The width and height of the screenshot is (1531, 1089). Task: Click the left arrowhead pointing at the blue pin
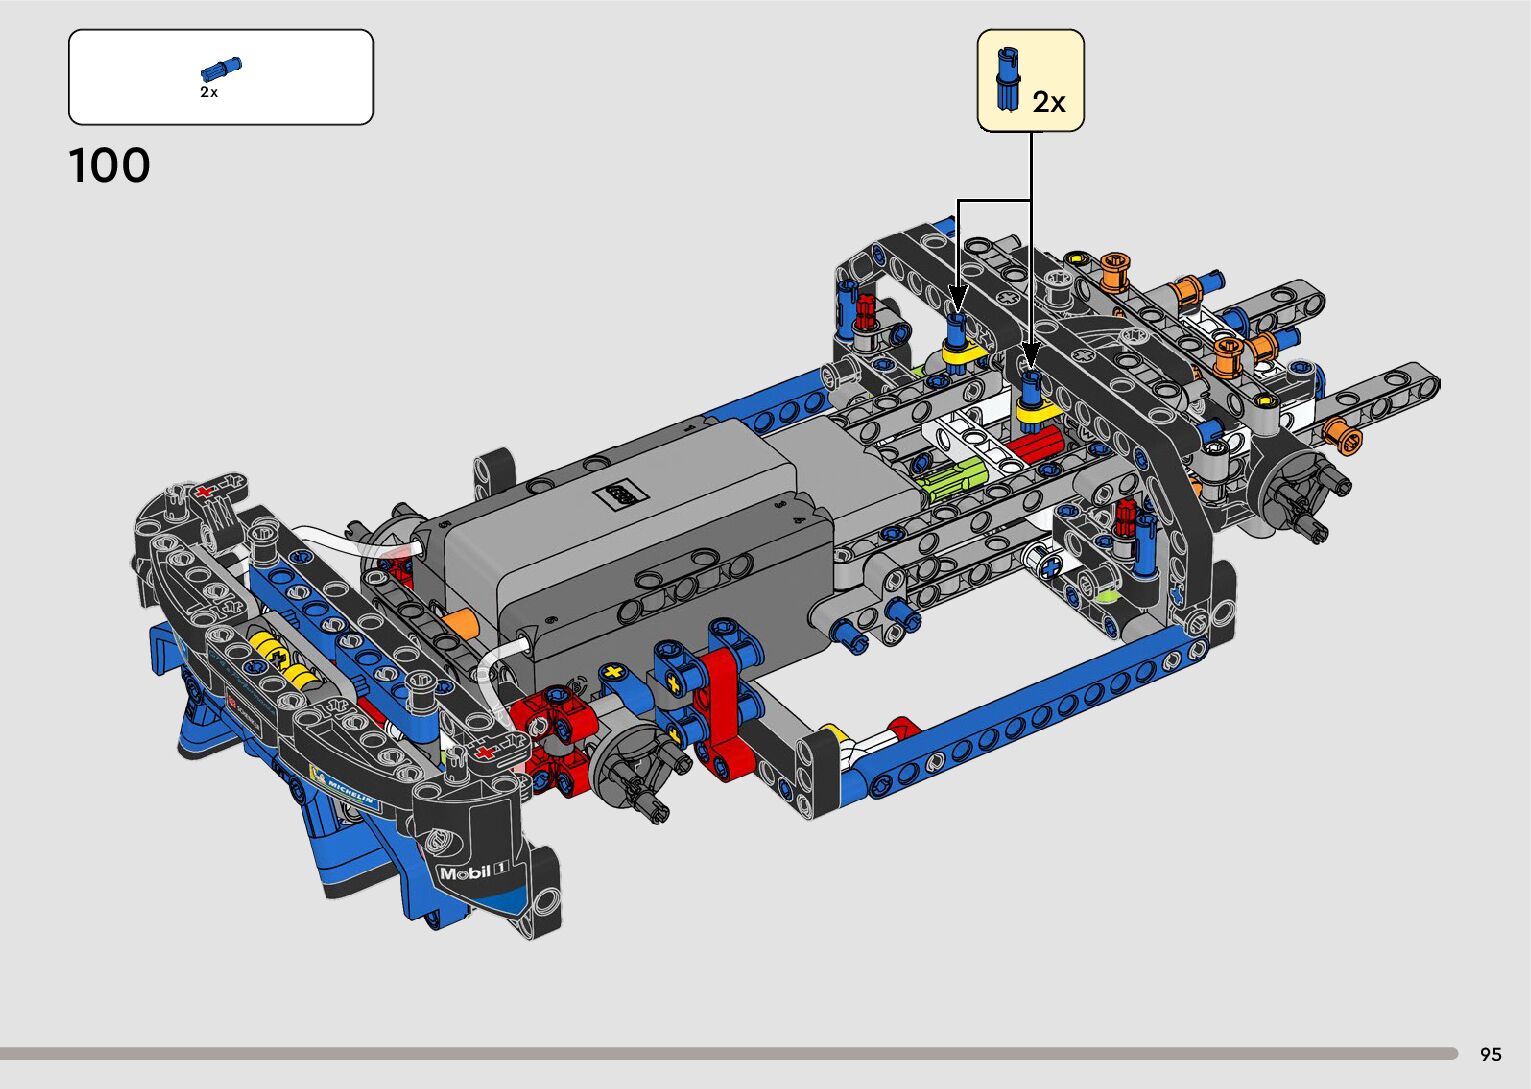tap(957, 299)
